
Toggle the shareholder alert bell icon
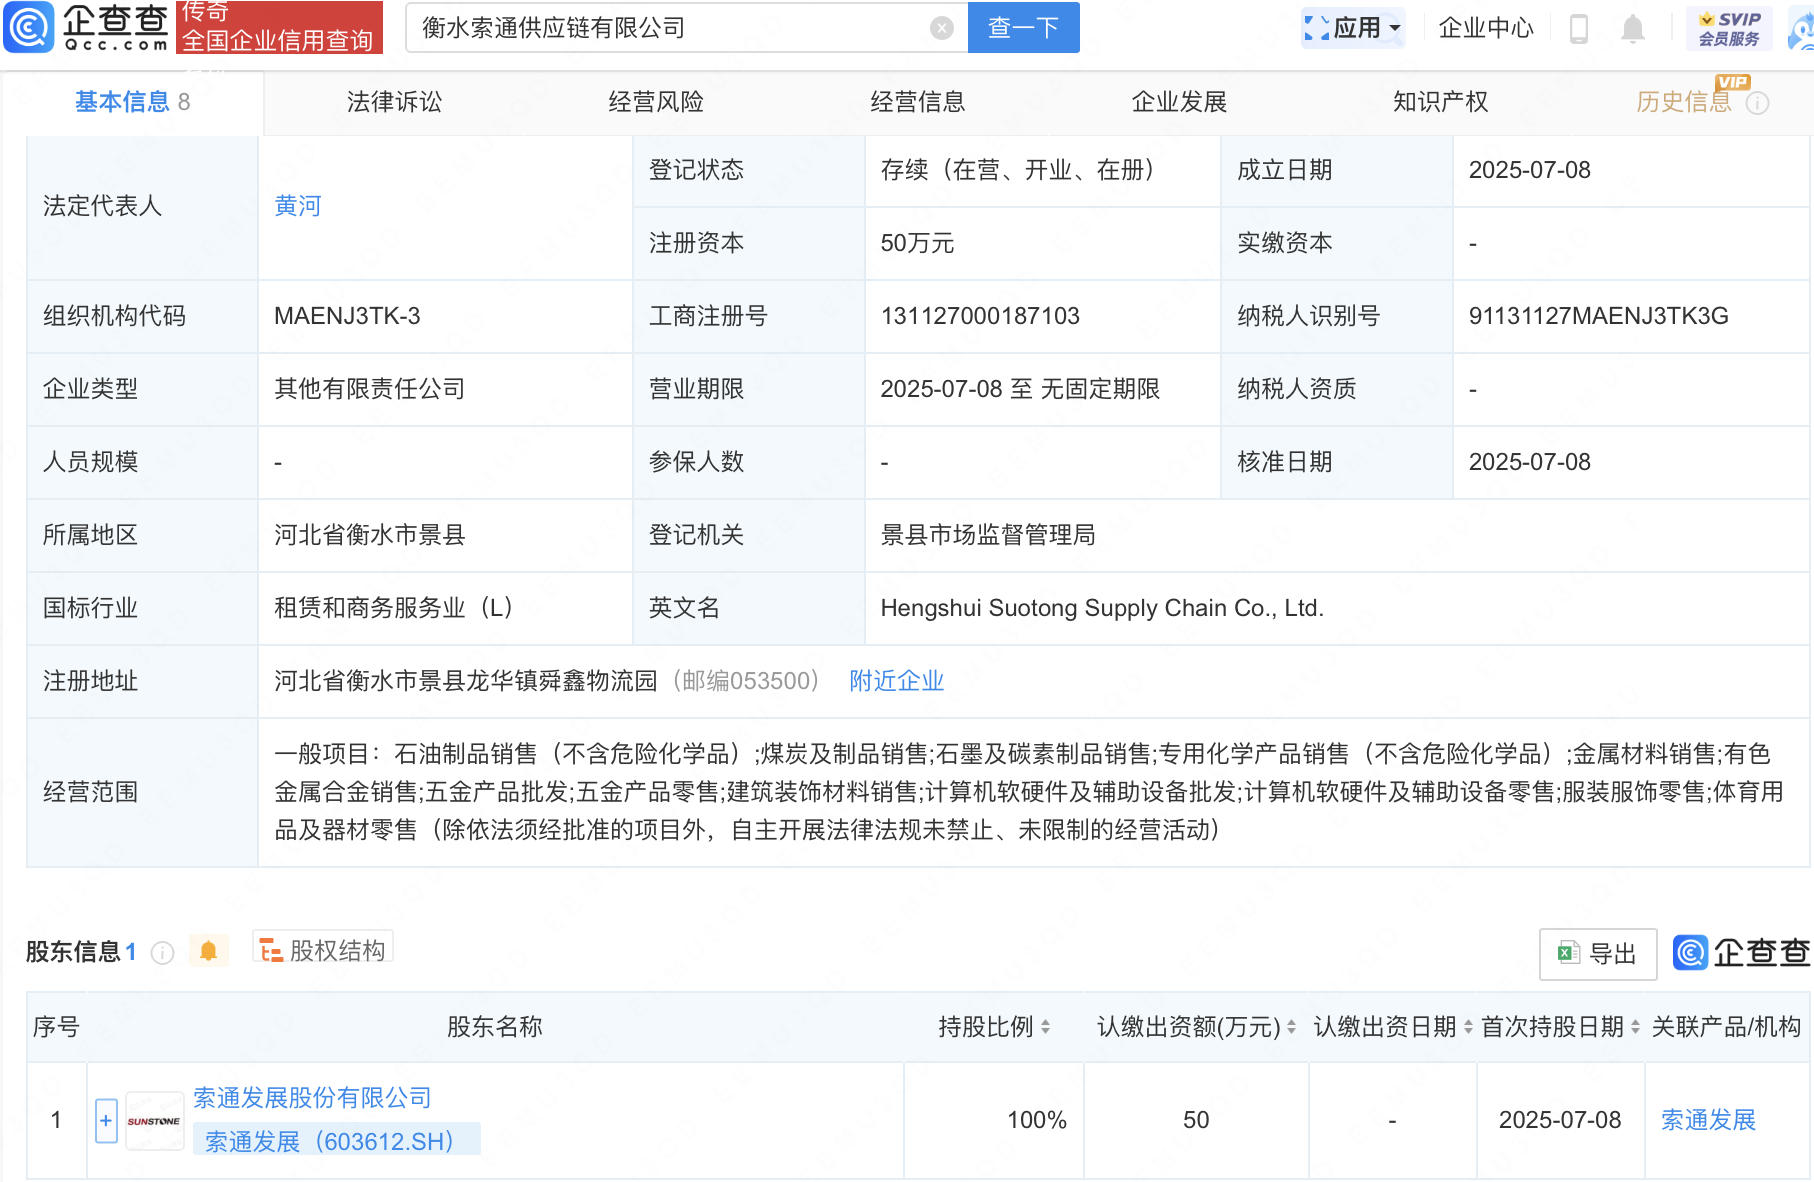click(208, 951)
